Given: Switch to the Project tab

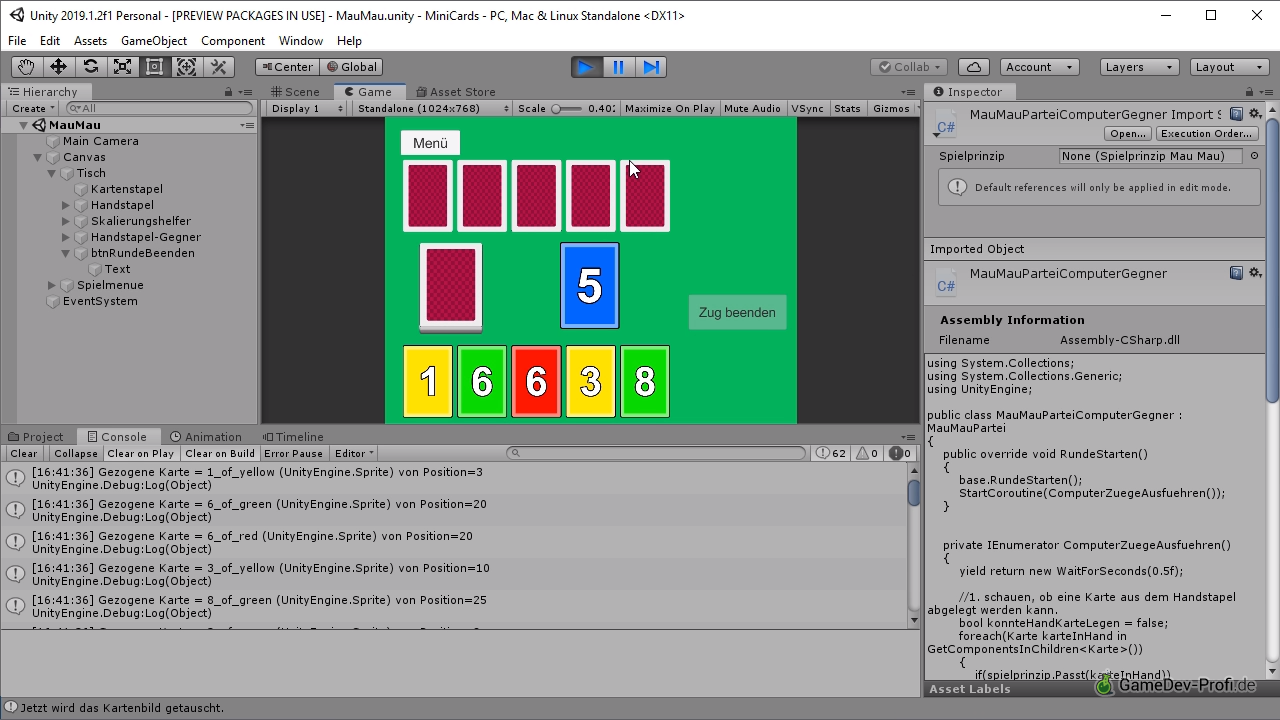Looking at the screenshot, I should click(37, 437).
